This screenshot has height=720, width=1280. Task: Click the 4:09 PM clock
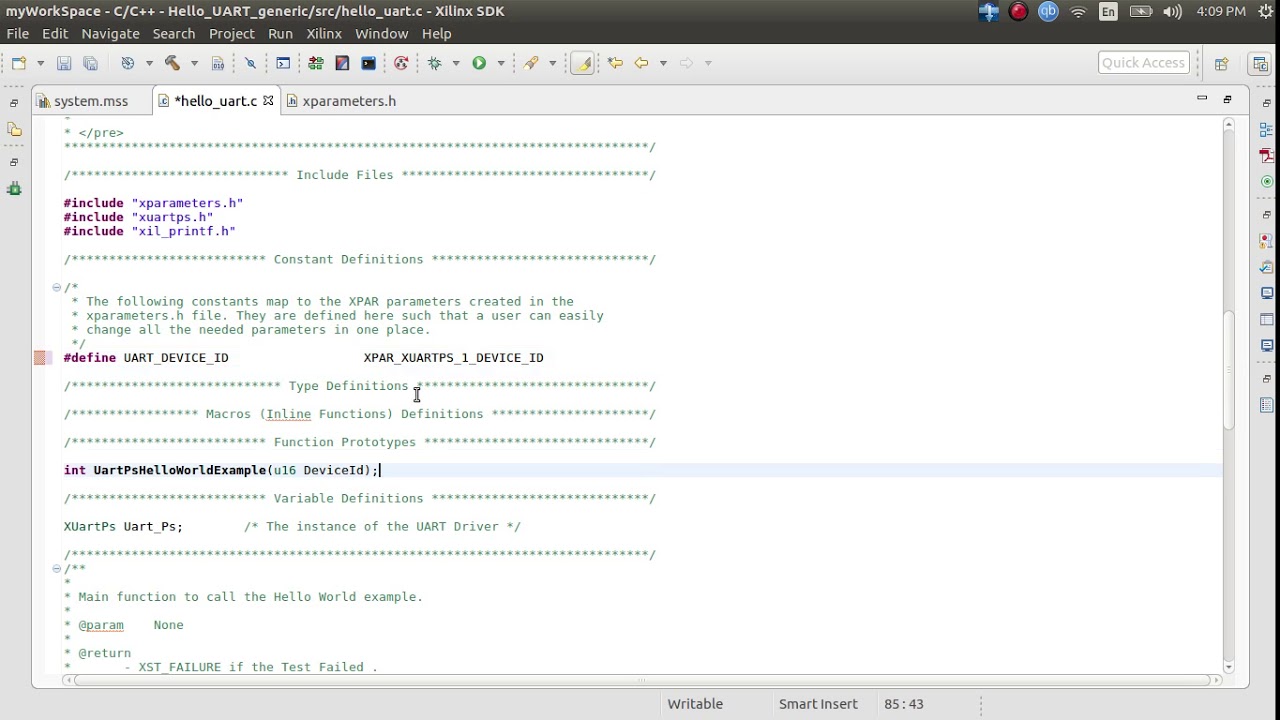[1221, 11]
